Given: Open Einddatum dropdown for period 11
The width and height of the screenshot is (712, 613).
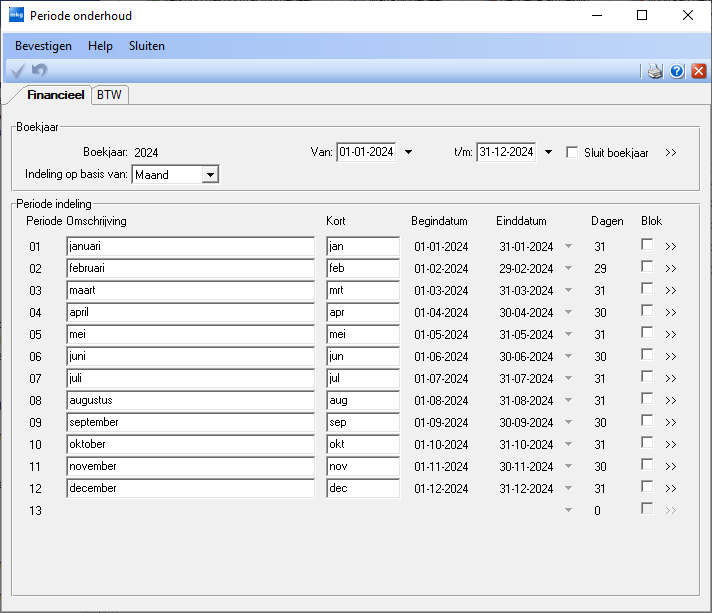Looking at the screenshot, I should coord(568,466).
